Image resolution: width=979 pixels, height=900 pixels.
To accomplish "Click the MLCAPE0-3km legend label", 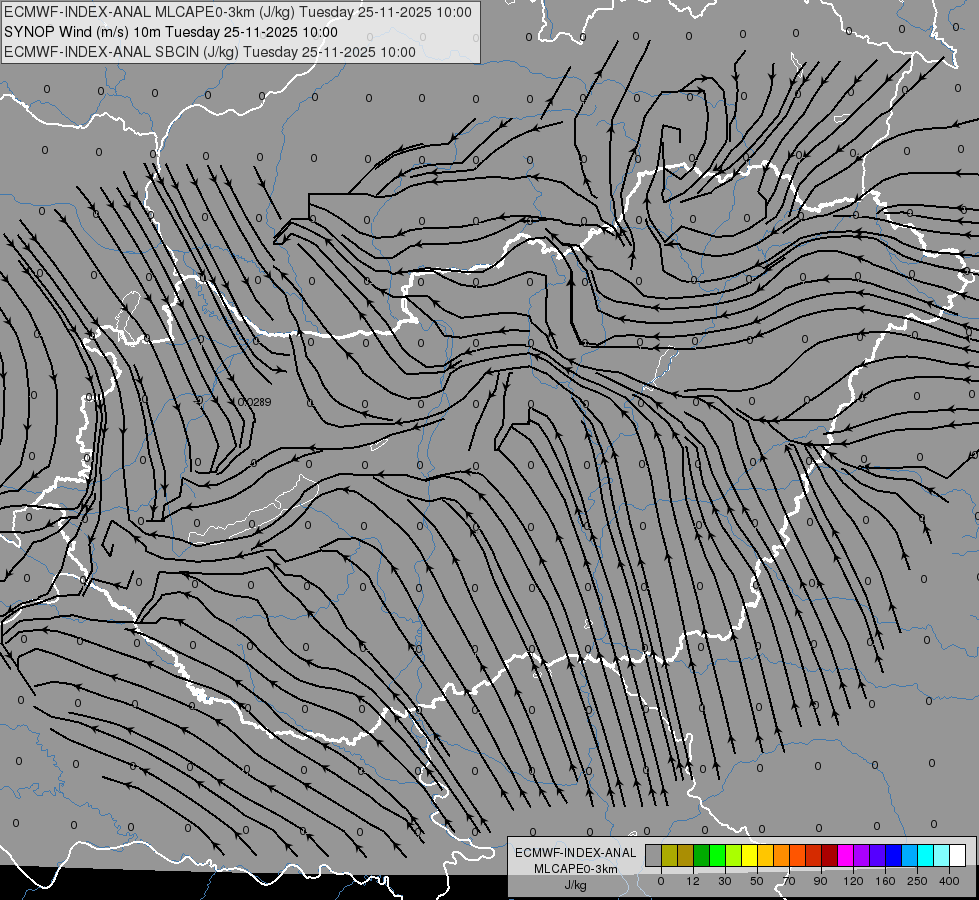I will [x=576, y=869].
